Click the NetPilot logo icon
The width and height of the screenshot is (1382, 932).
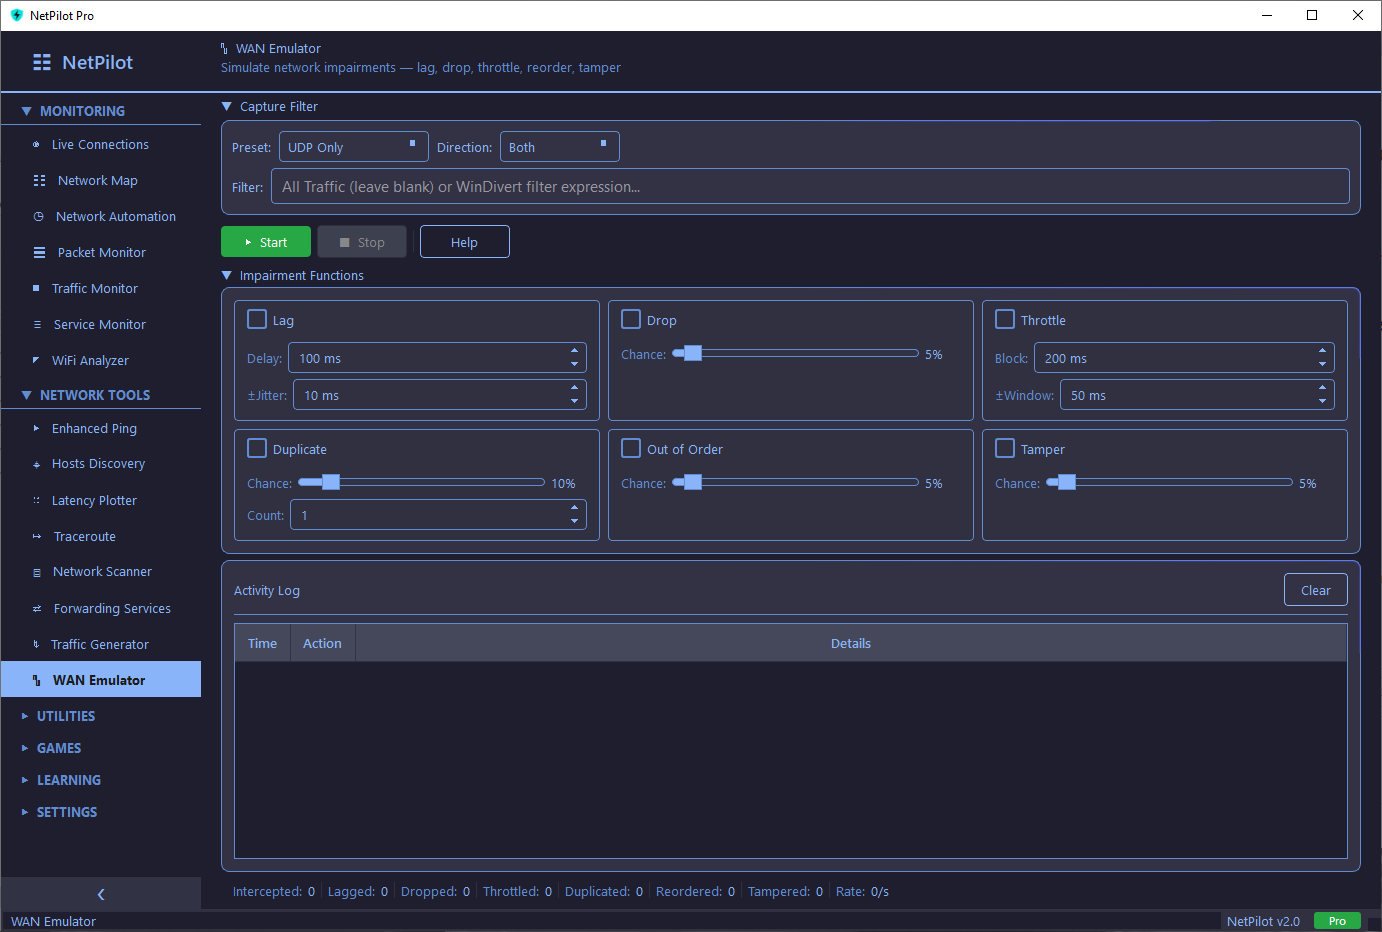pyautogui.click(x=41, y=62)
